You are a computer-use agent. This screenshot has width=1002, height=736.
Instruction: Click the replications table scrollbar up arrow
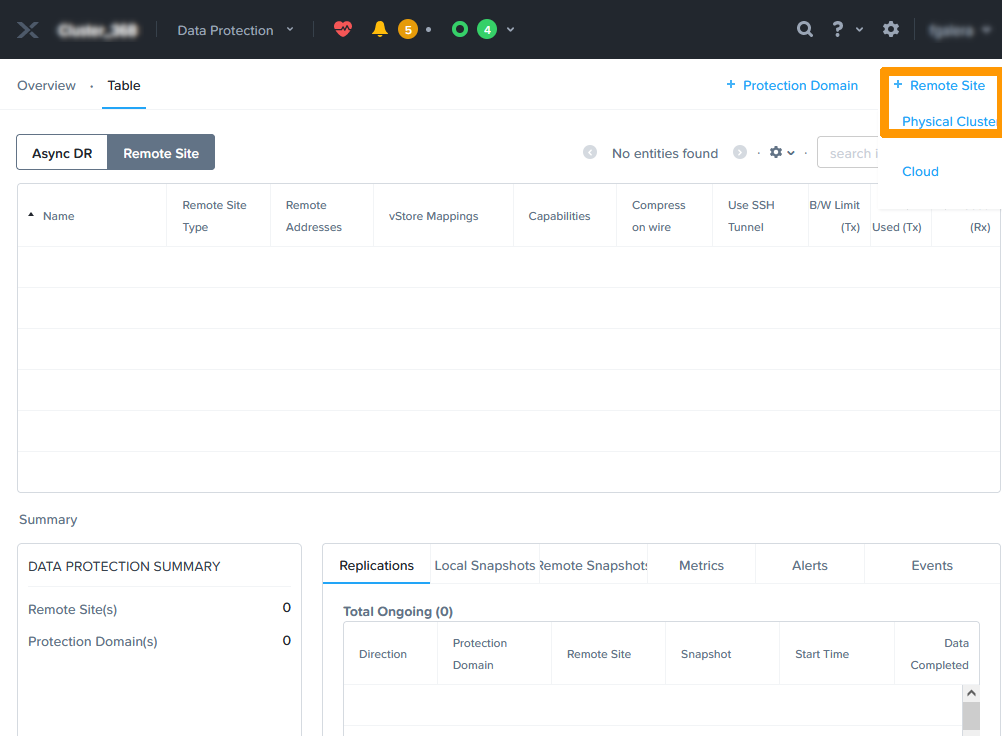[971, 693]
